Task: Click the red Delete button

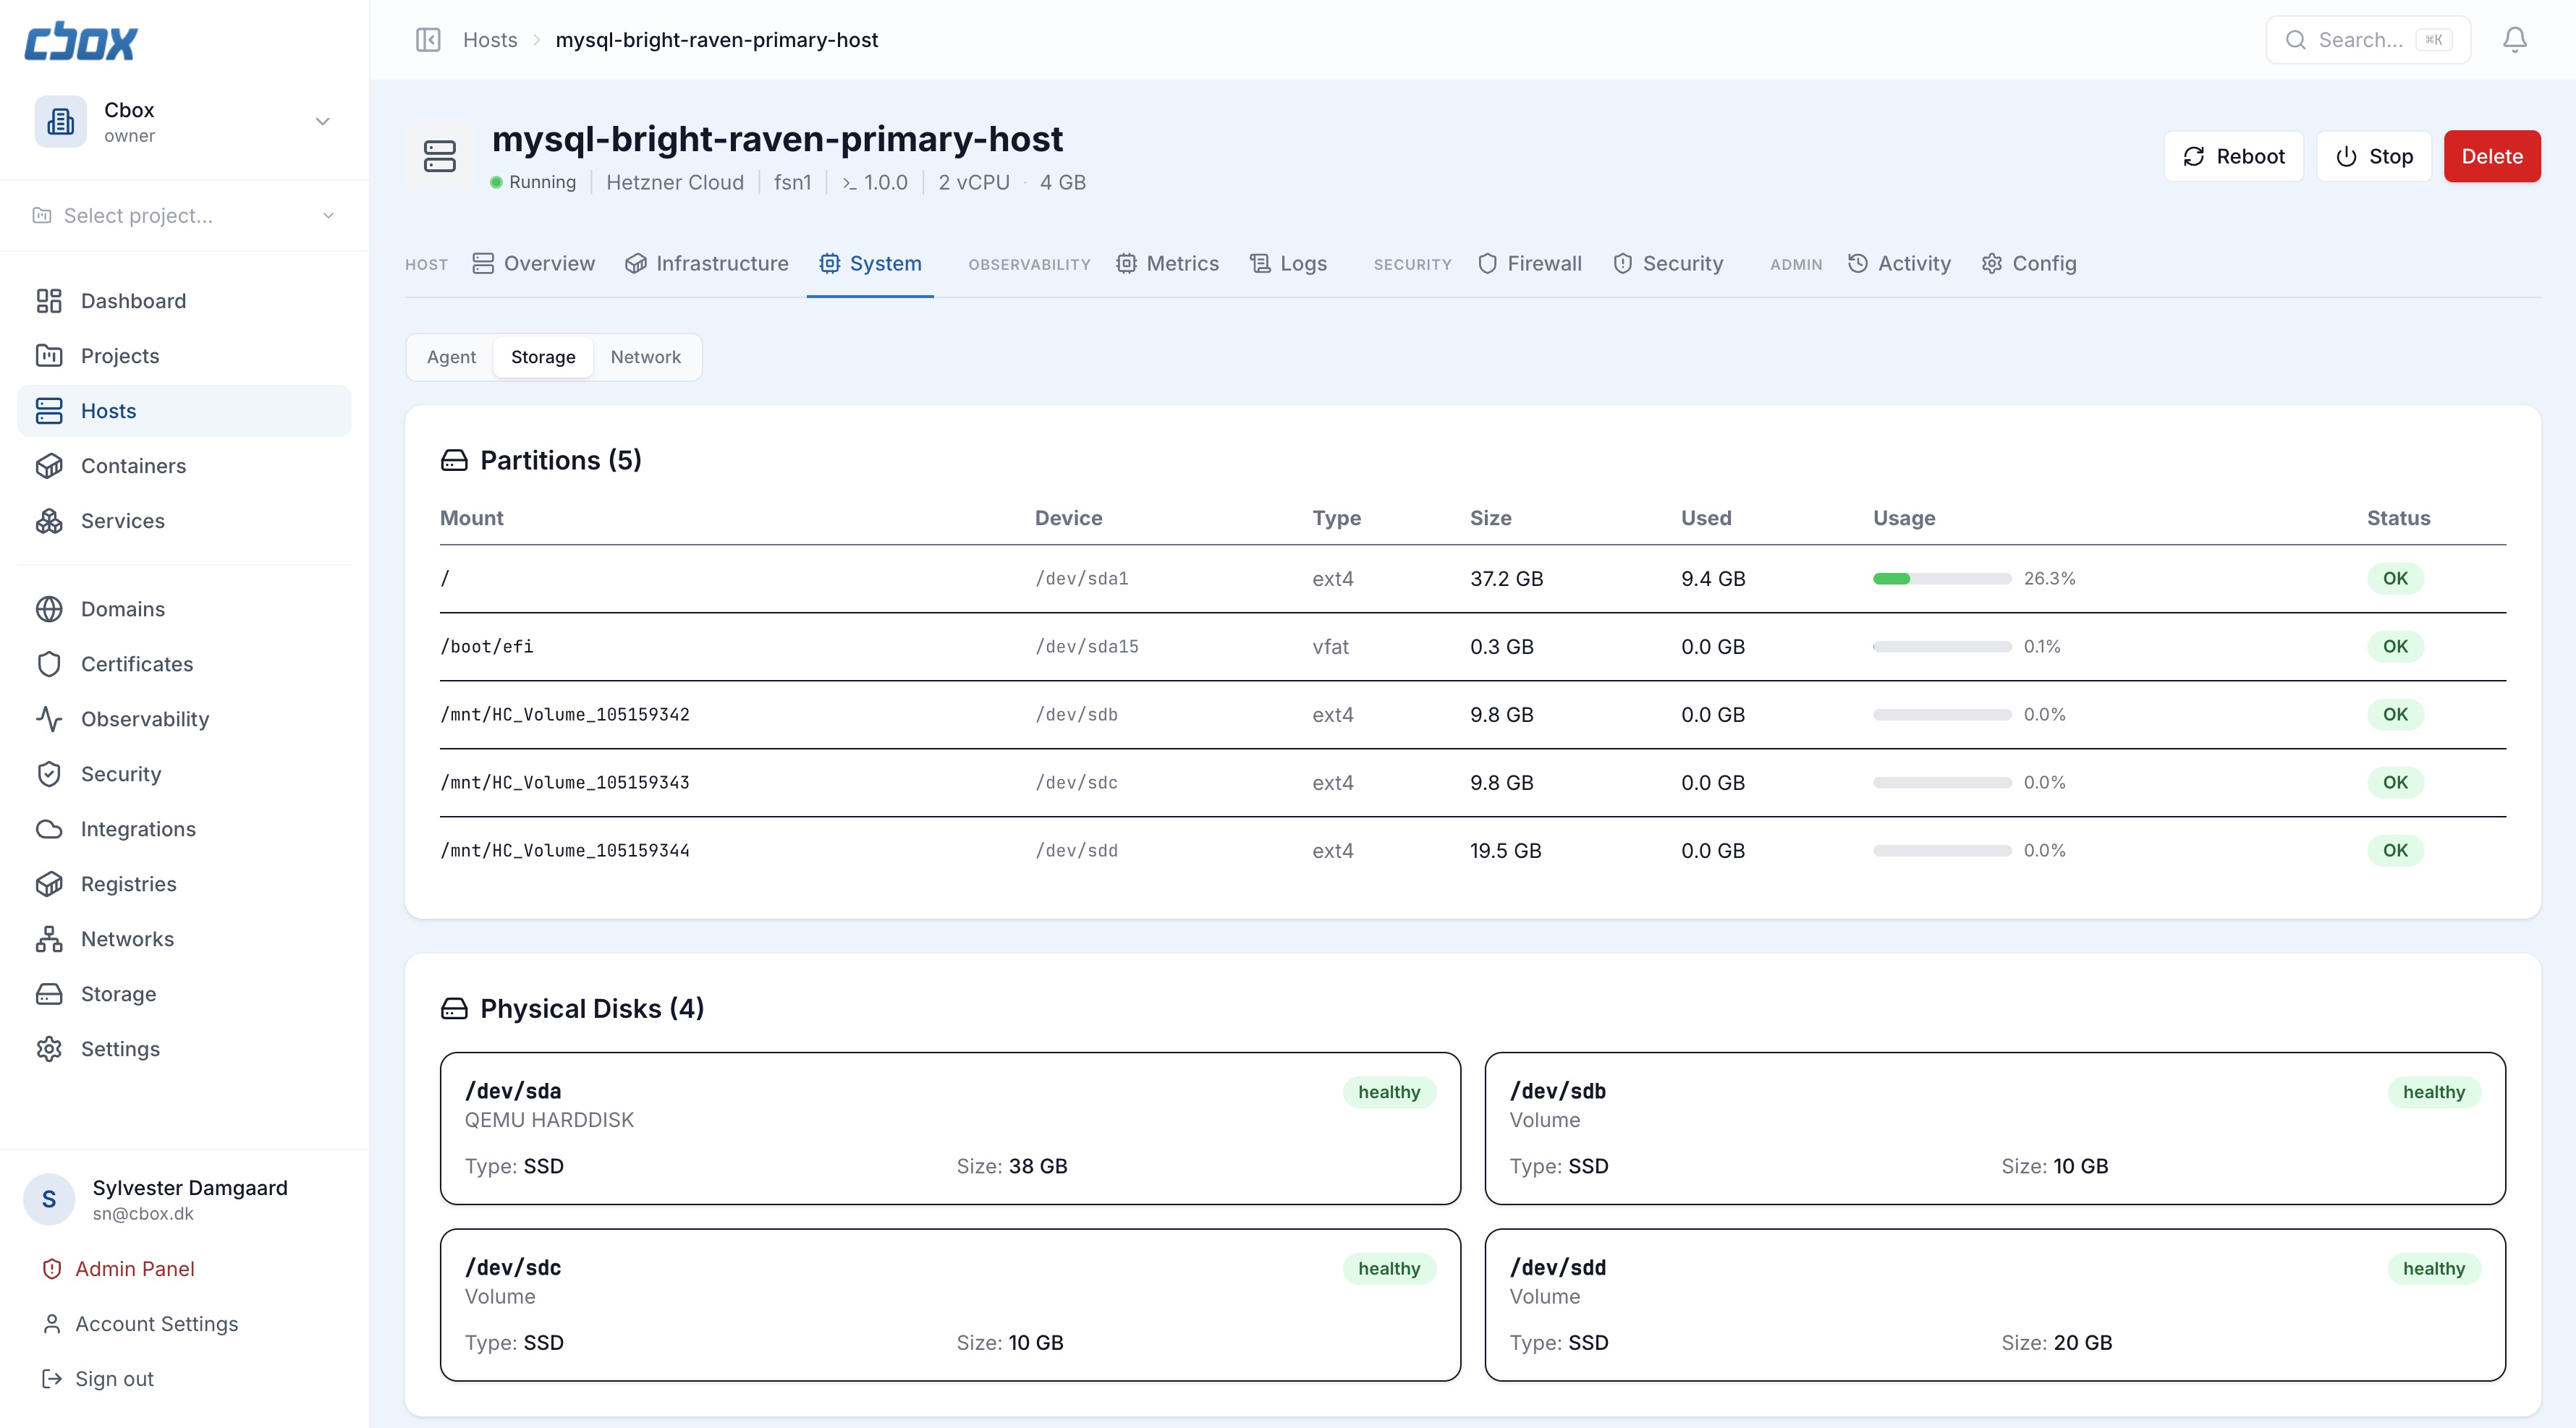Action: click(2491, 157)
